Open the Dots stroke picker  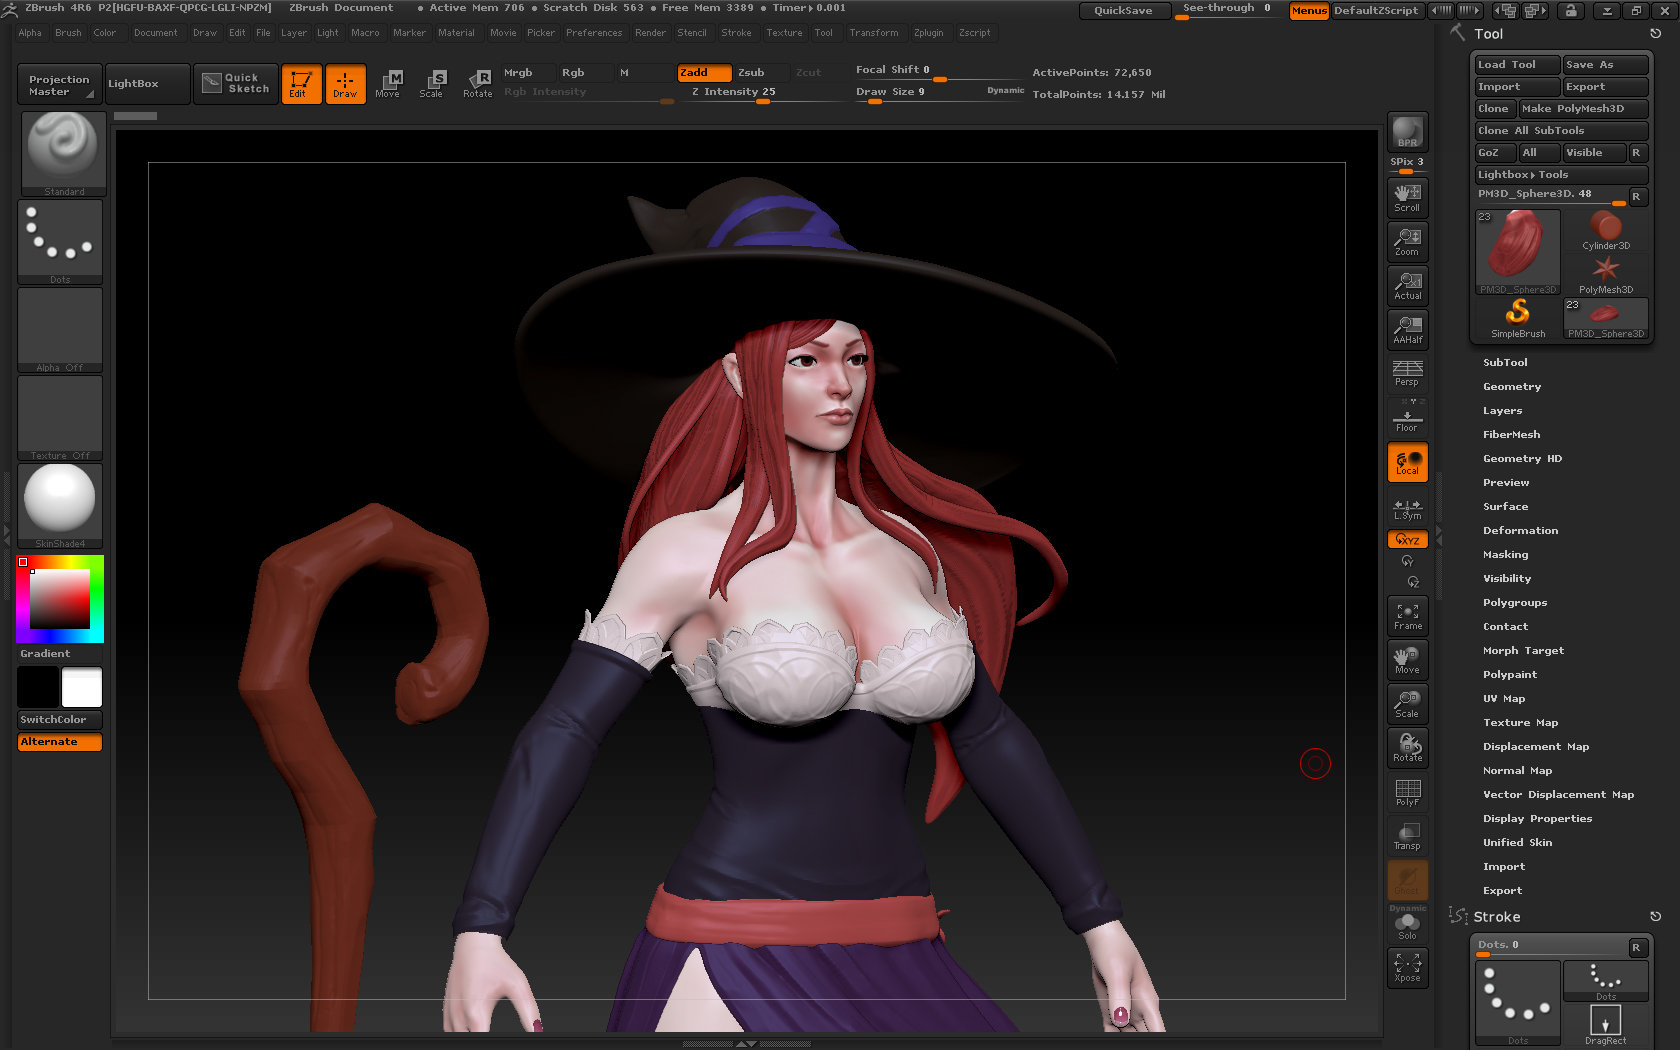pyautogui.click(x=60, y=242)
